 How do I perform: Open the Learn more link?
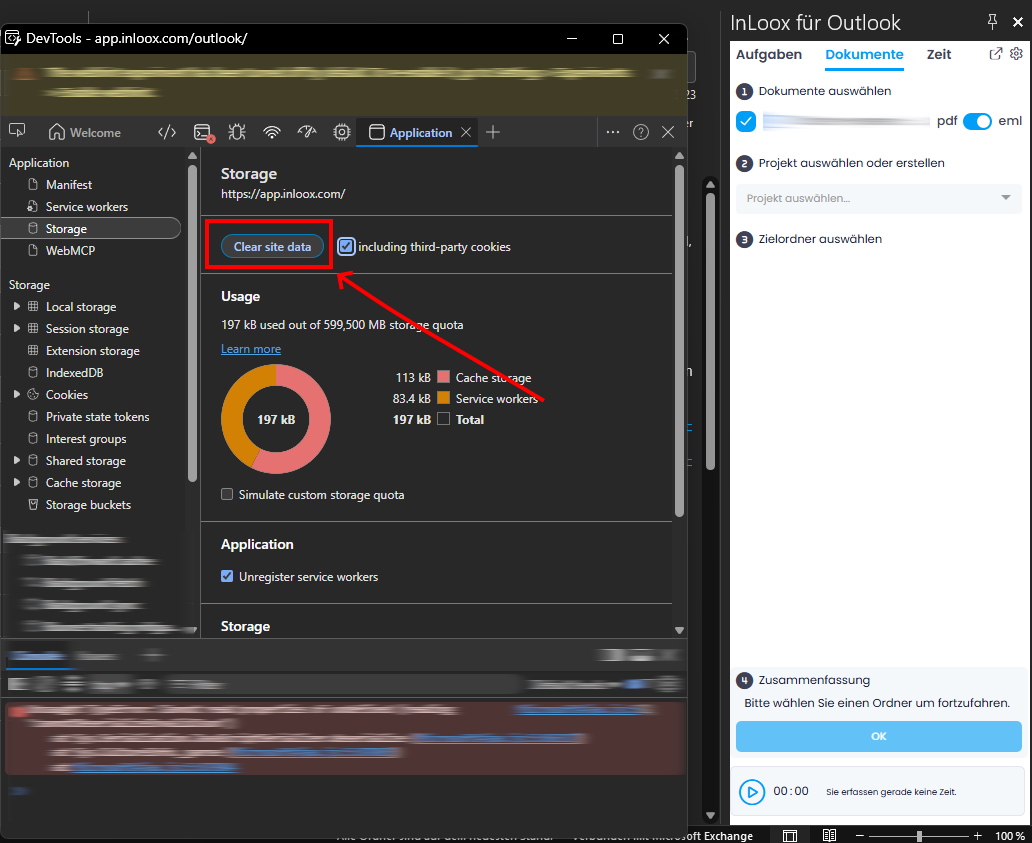pos(251,349)
